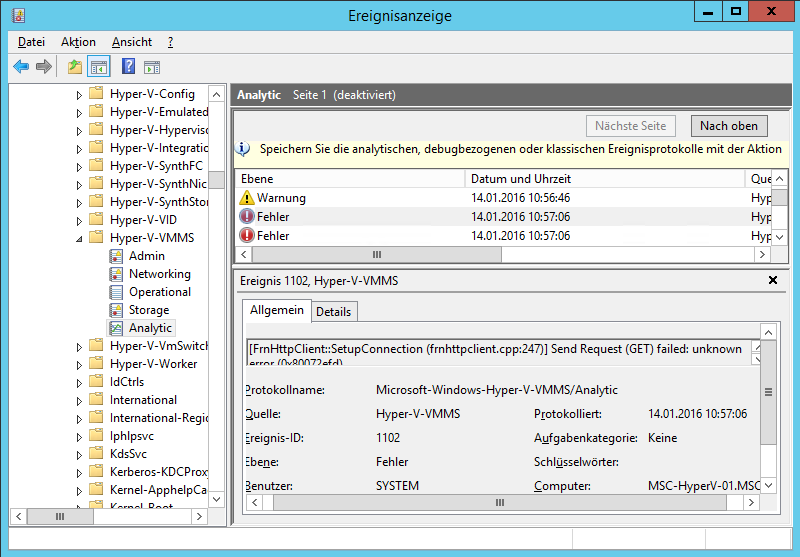Select the International-Regional tree item
Screen dimensions: 800x557
tap(158, 418)
